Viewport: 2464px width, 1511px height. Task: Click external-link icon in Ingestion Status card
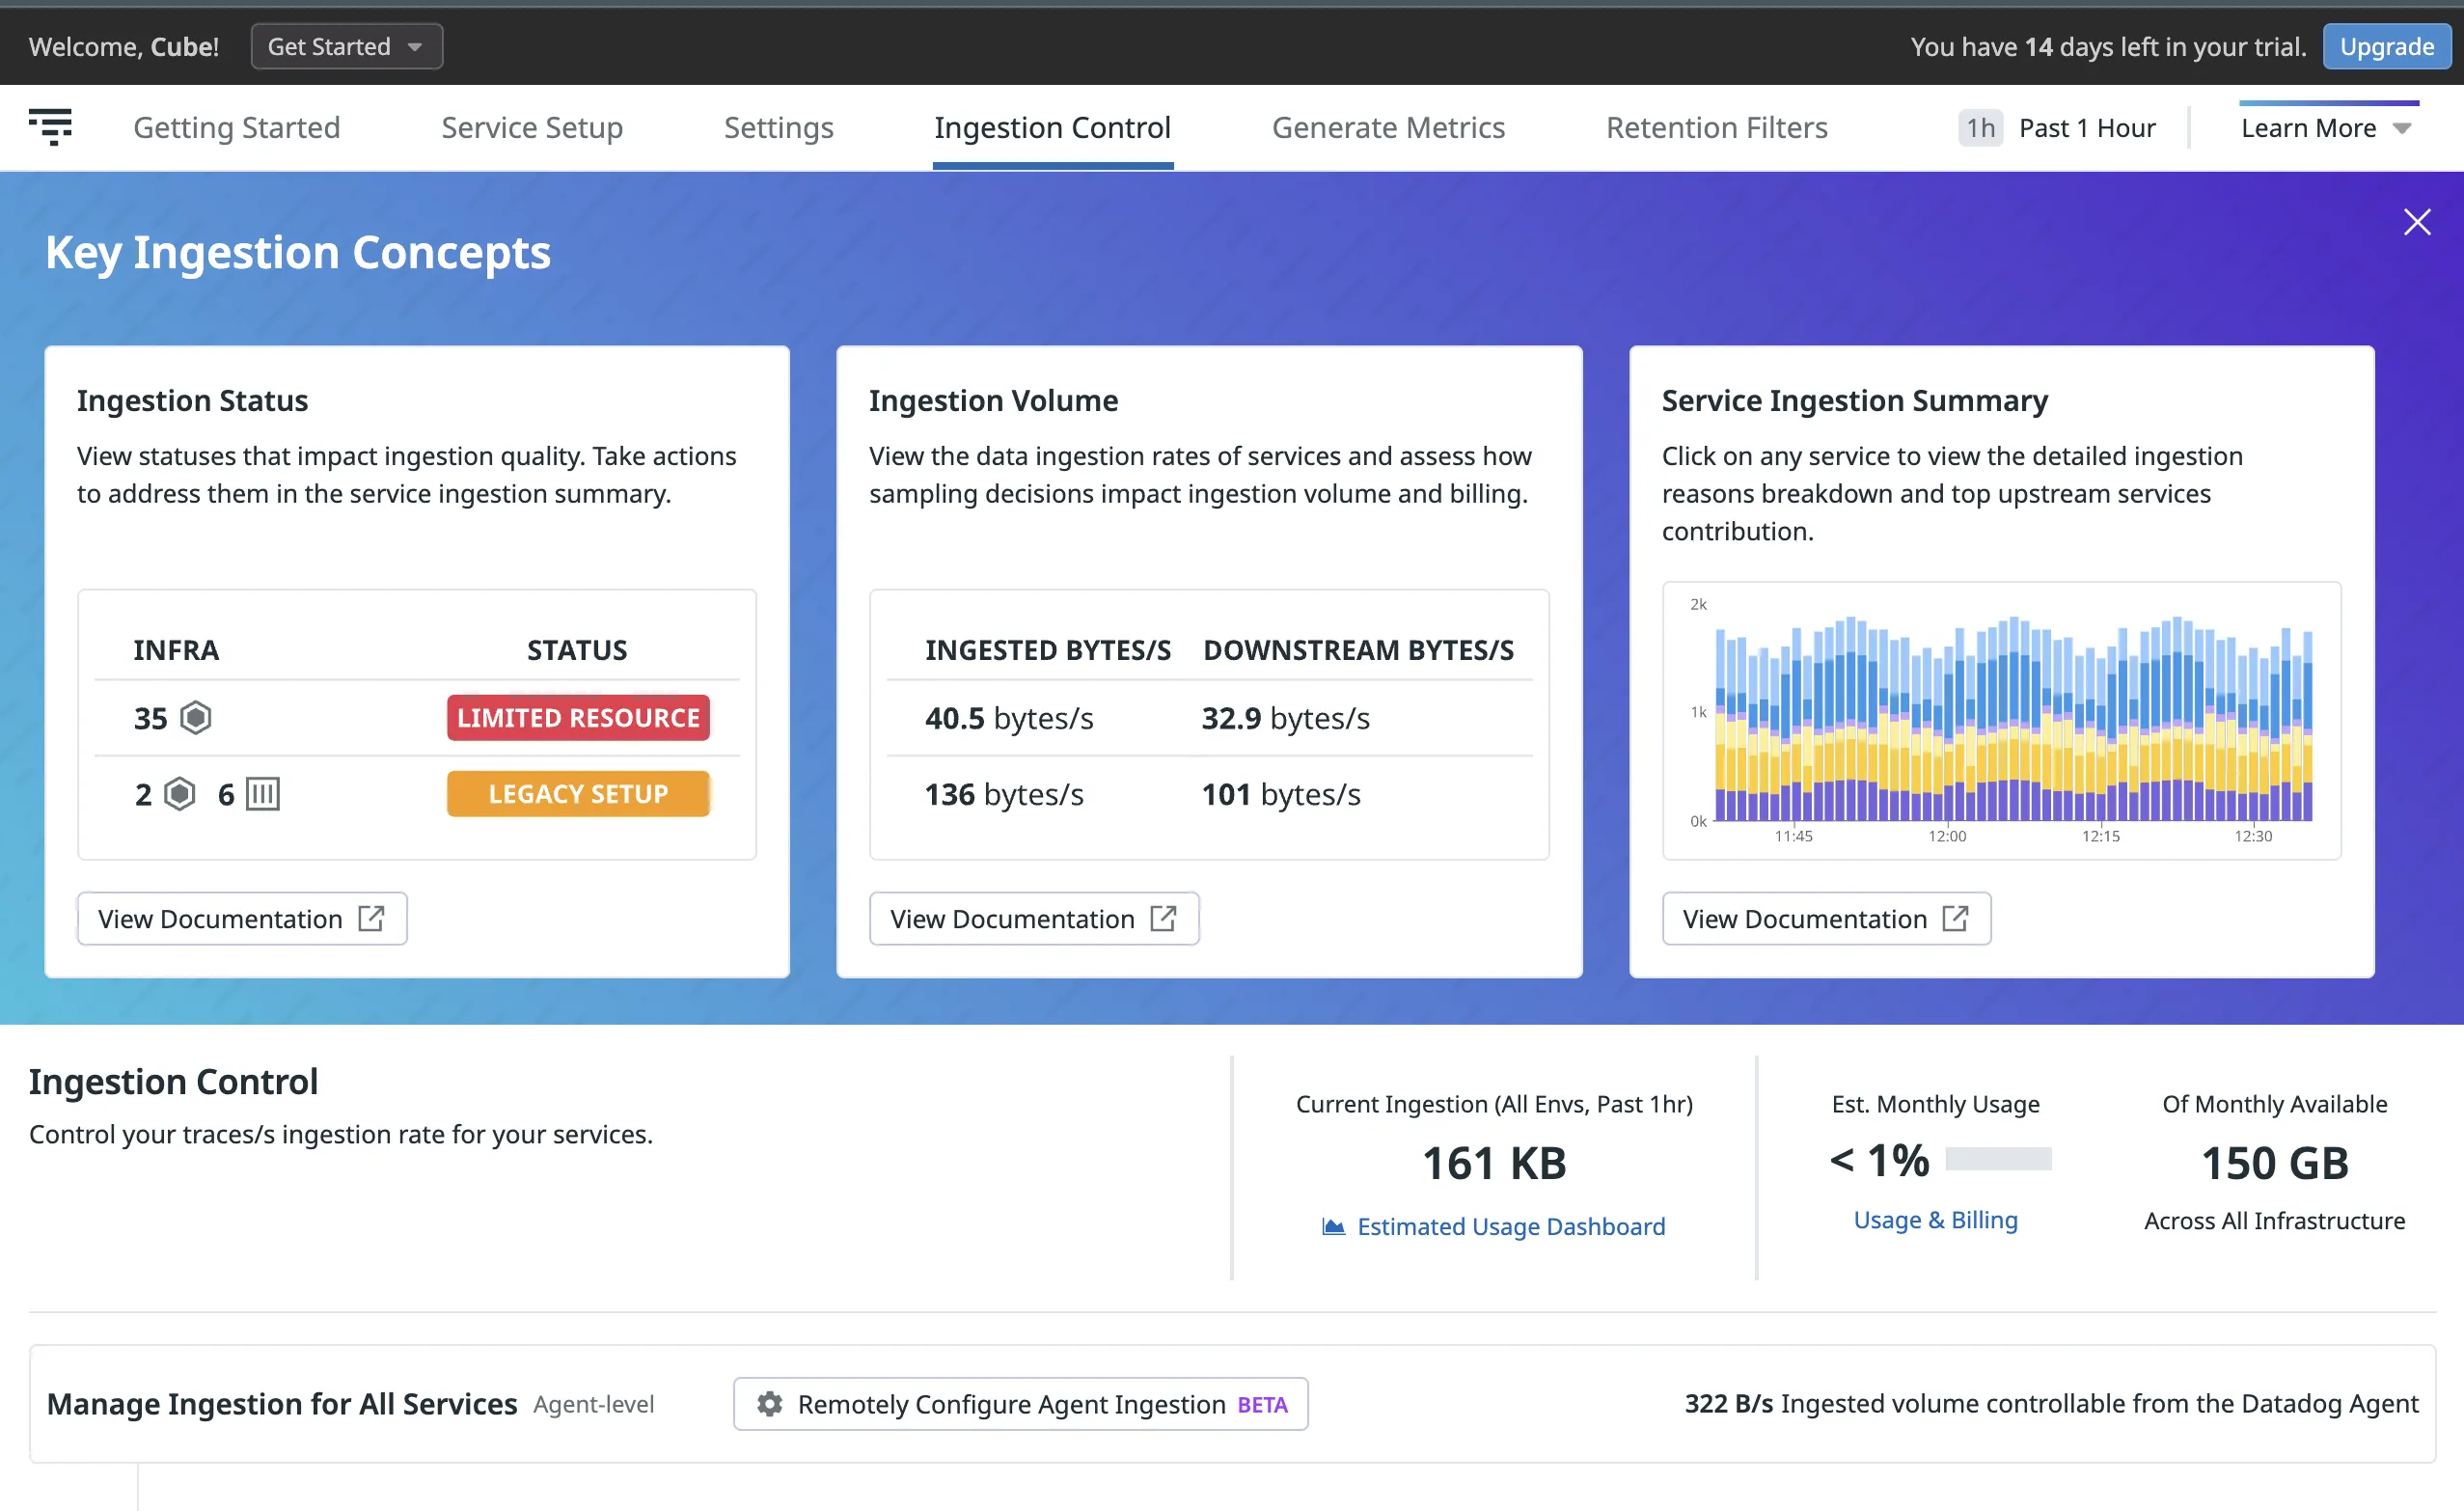pyautogui.click(x=371, y=918)
